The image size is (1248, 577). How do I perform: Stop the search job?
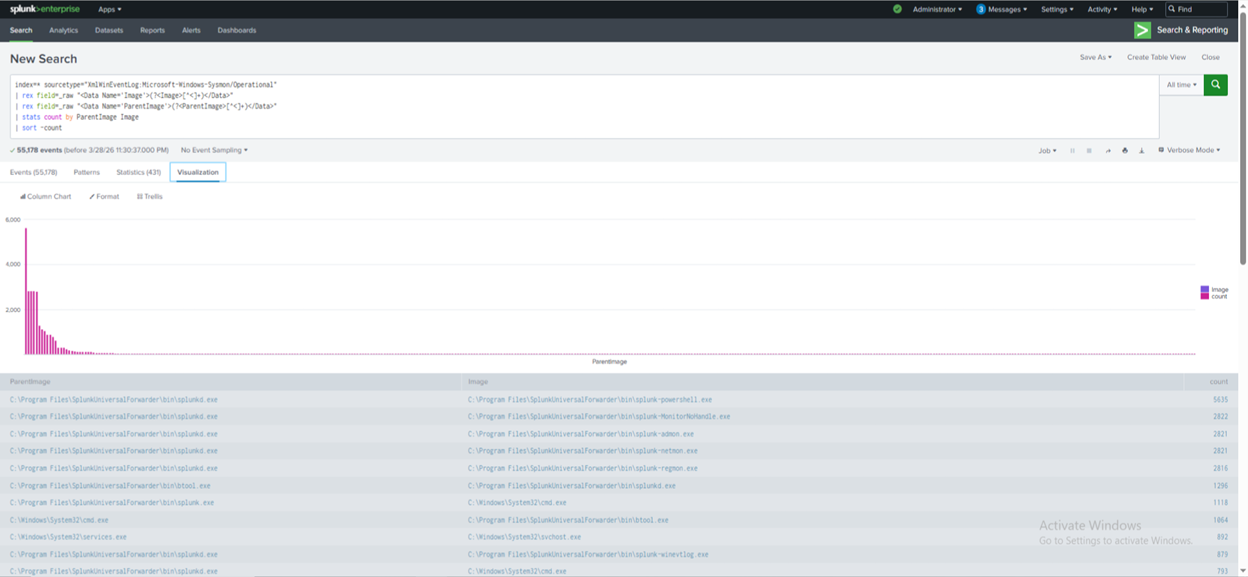point(1089,150)
